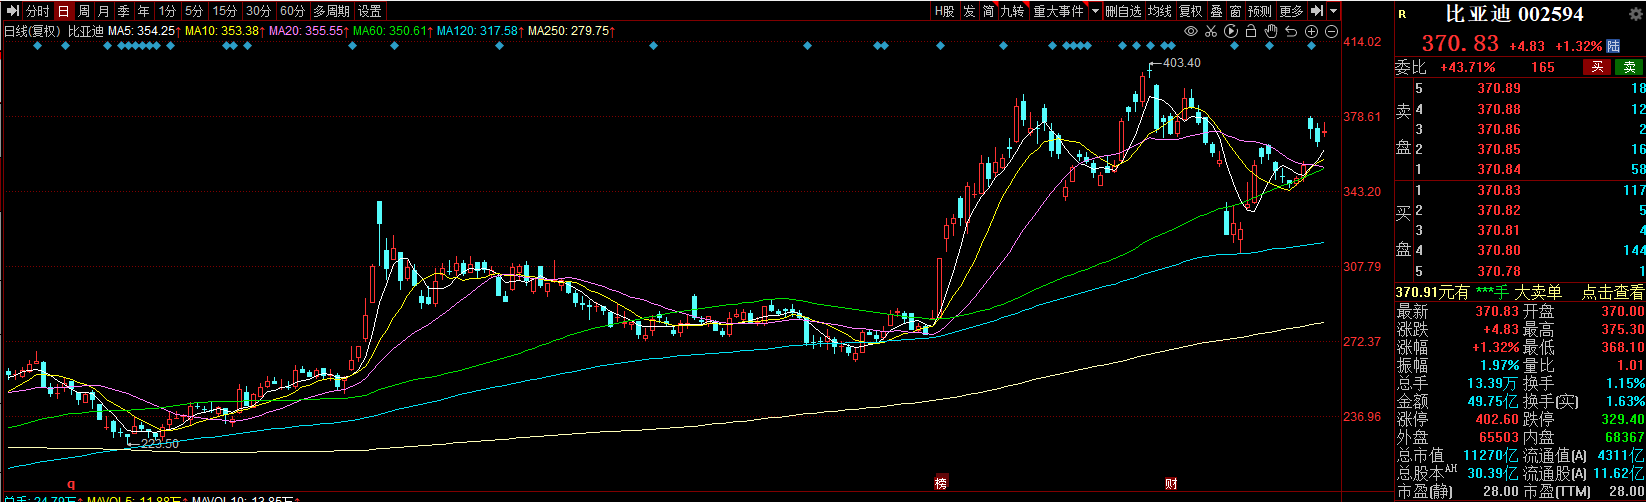Zoom in with the plus circle icon

click(x=1312, y=31)
